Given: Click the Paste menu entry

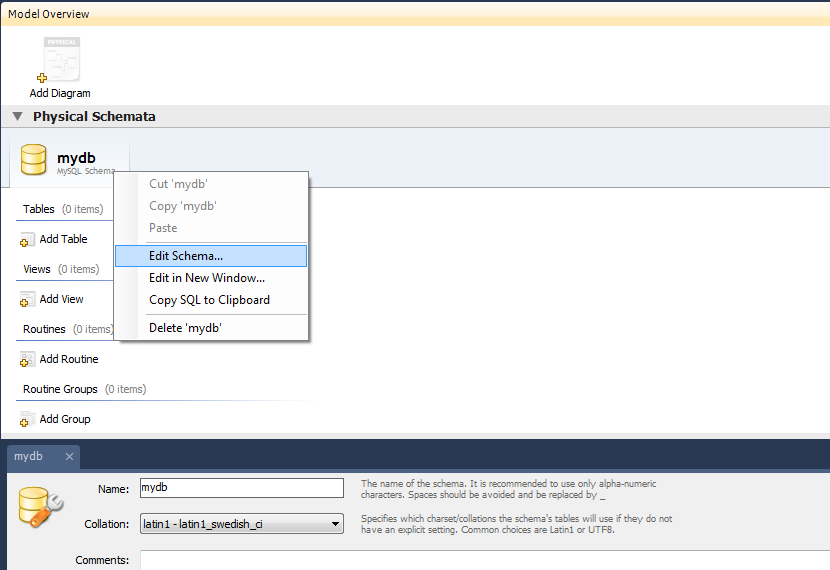Looking at the screenshot, I should coord(211,228).
